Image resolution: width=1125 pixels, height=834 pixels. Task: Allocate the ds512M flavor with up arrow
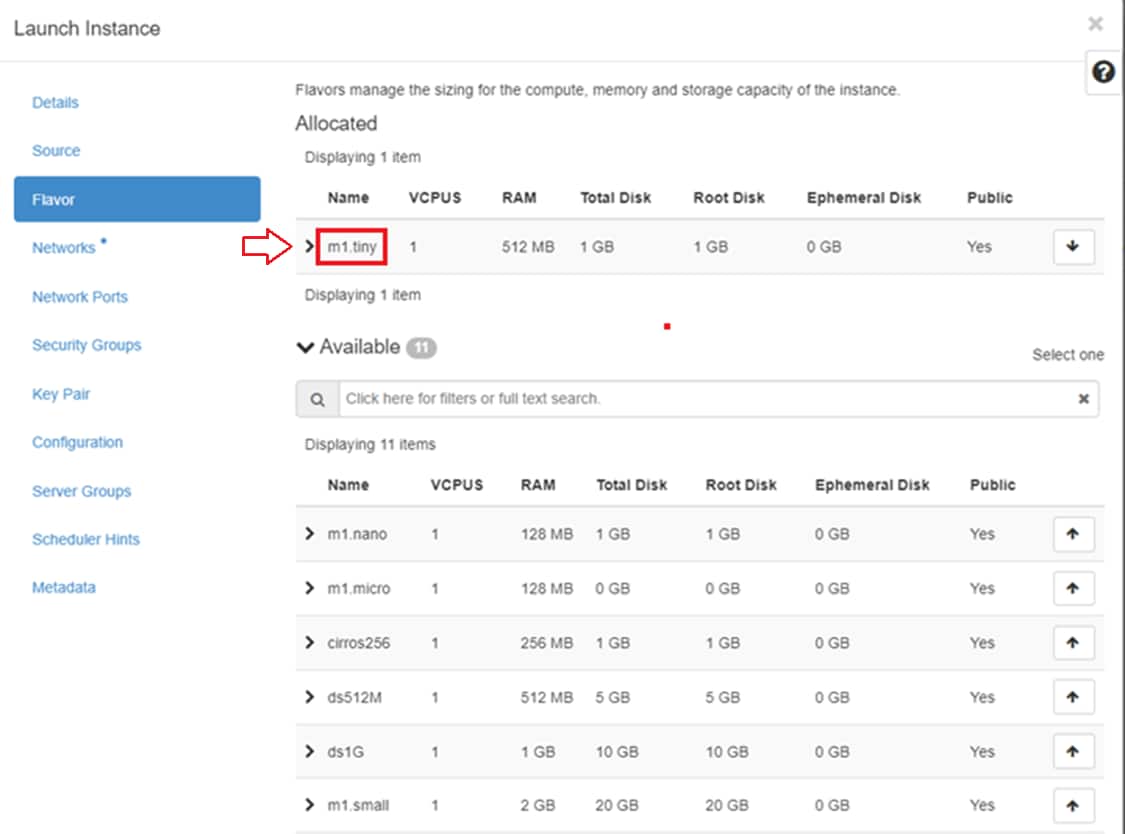click(x=1073, y=697)
